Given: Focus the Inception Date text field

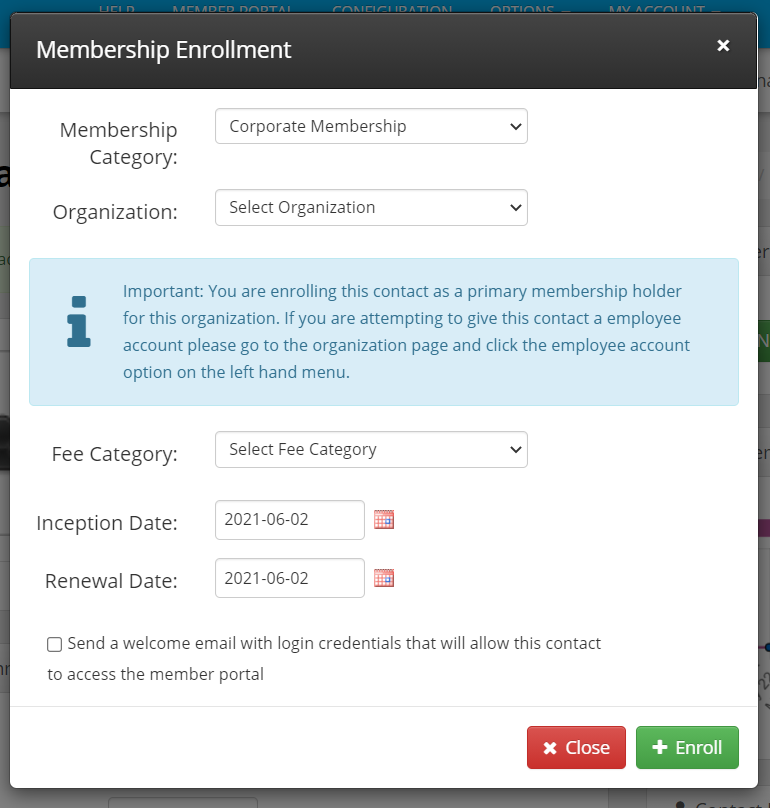Looking at the screenshot, I should pos(290,519).
